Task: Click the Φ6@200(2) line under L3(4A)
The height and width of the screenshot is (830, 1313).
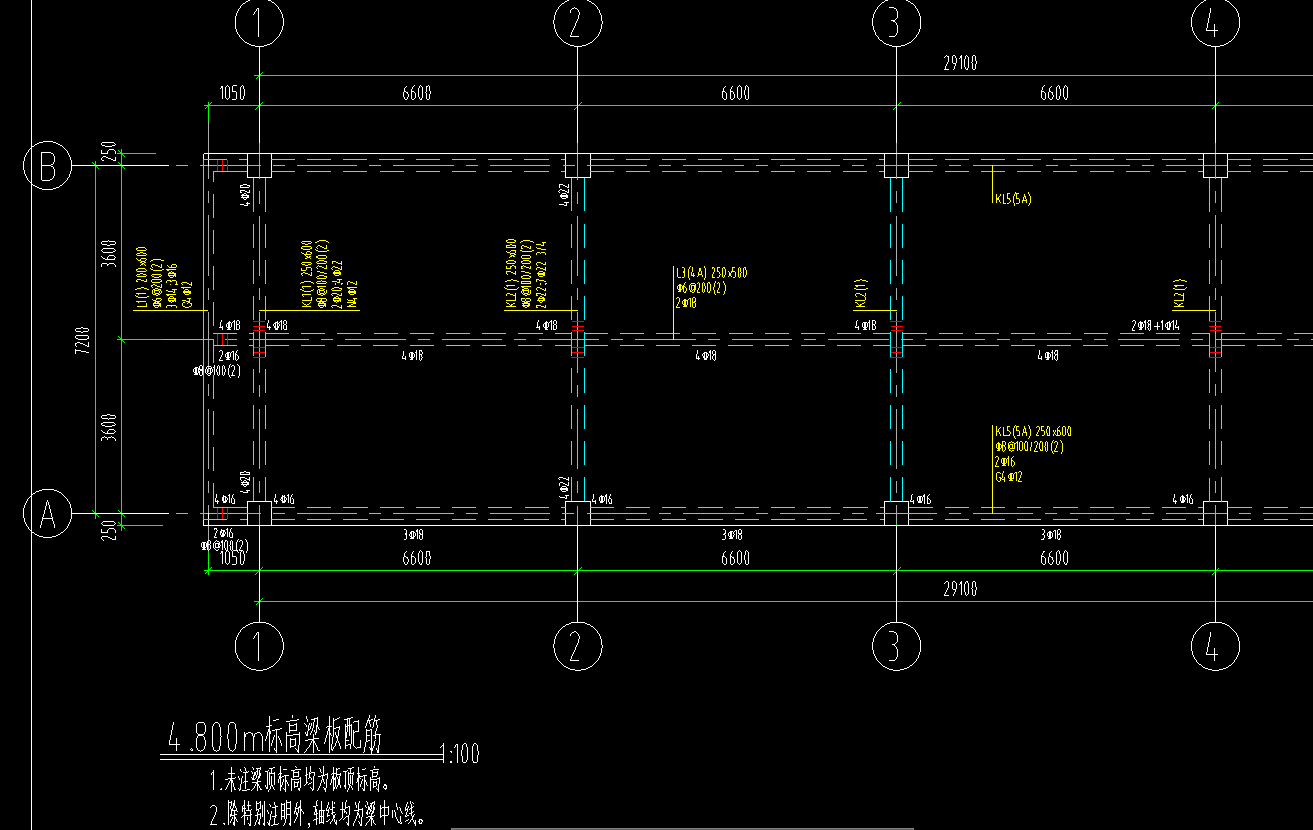Action: pos(701,288)
